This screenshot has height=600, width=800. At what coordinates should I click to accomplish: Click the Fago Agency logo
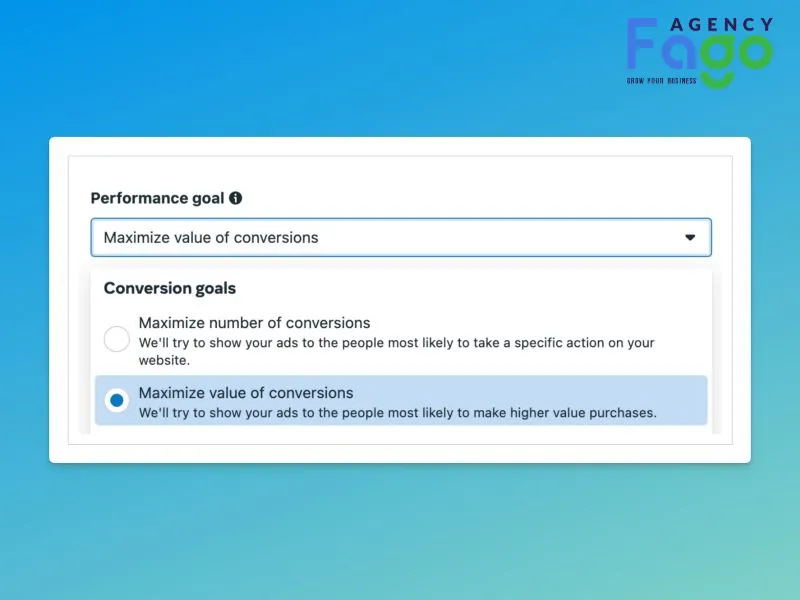point(700,53)
